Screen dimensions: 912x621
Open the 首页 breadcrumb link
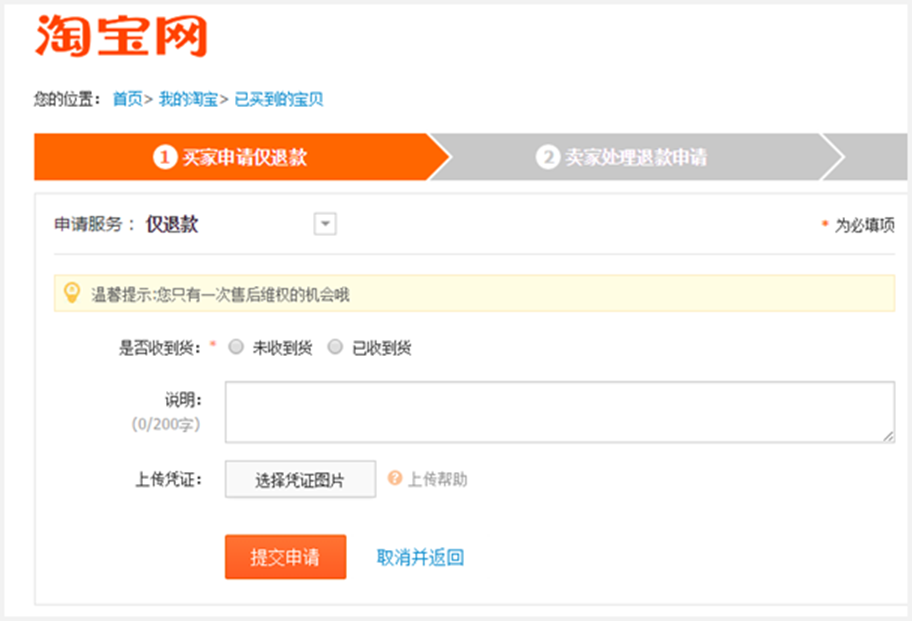click(127, 99)
